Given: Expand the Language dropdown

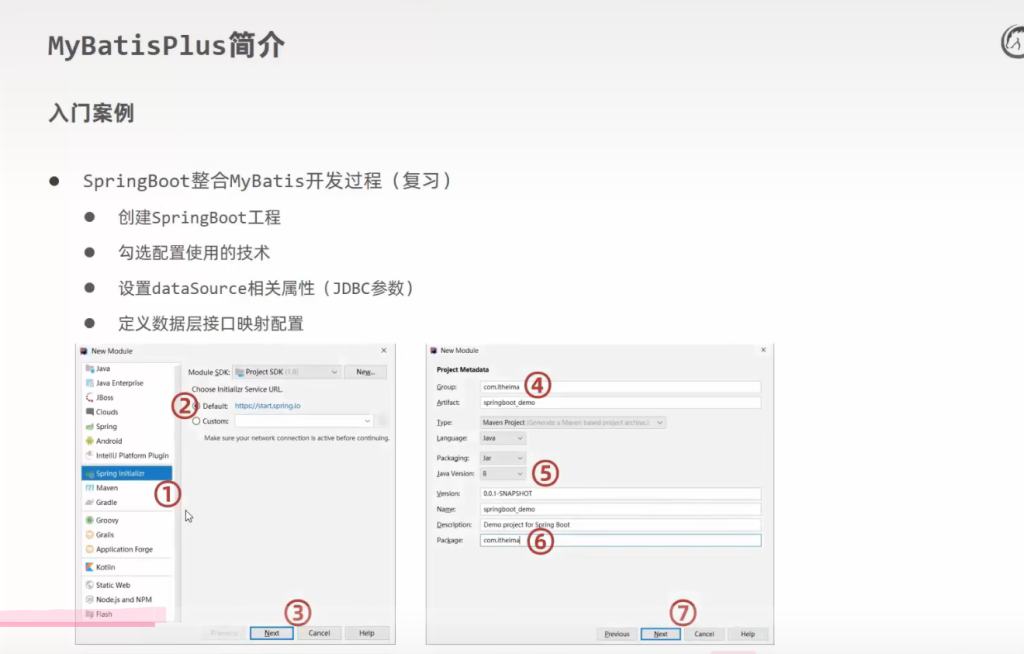Looking at the screenshot, I should [503, 438].
